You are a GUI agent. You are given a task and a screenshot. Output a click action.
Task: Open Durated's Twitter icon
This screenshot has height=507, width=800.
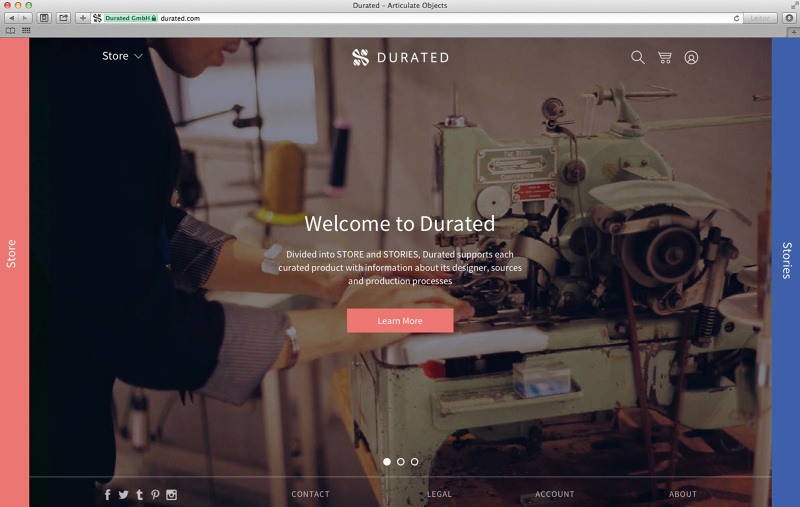124,494
